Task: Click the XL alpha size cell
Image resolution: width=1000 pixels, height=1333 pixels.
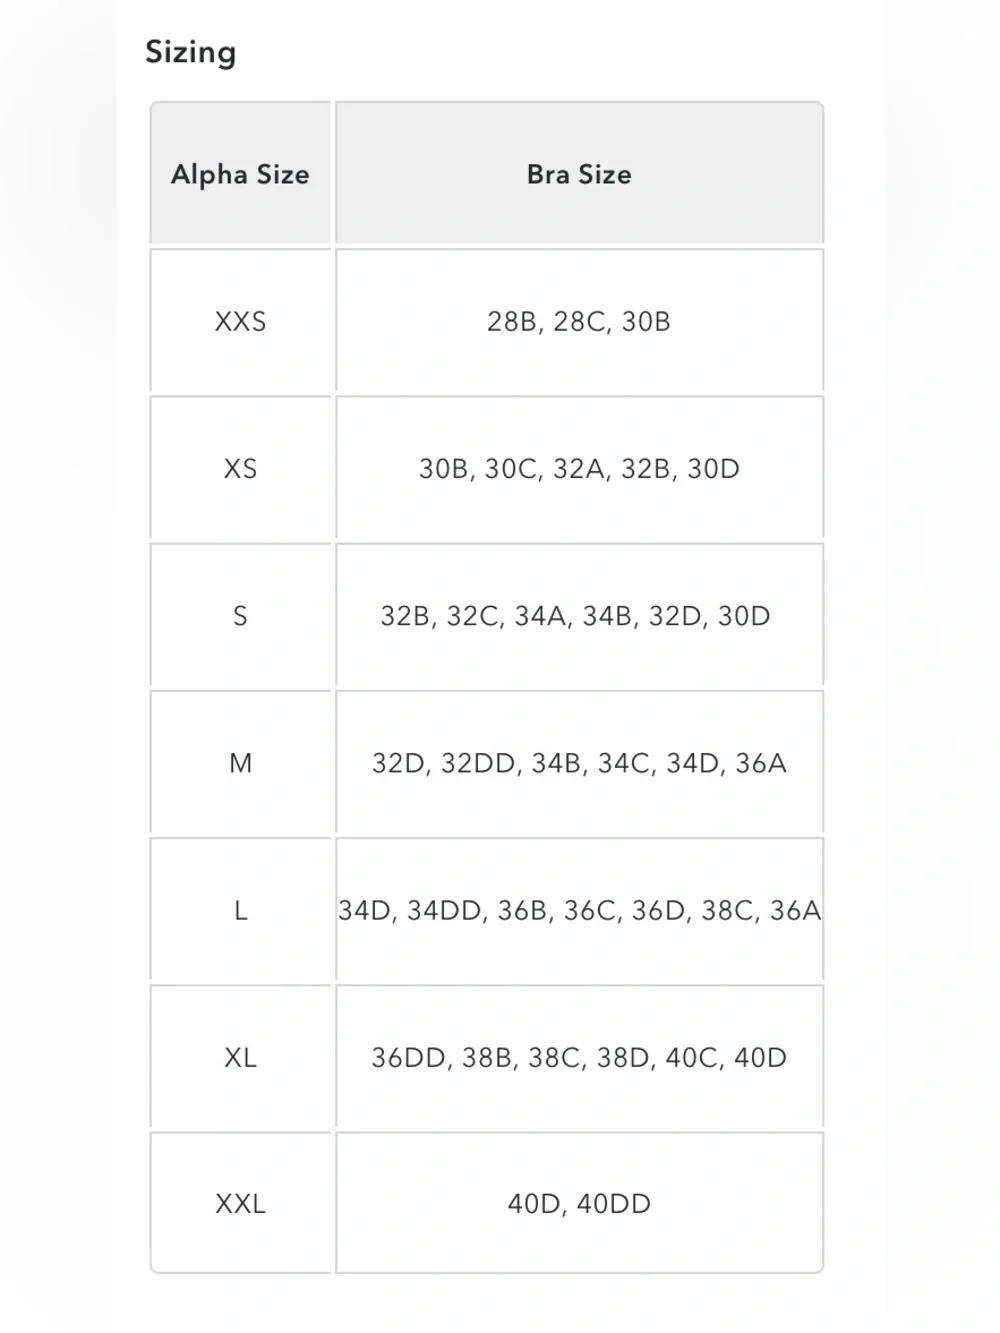Action: pos(240,1057)
